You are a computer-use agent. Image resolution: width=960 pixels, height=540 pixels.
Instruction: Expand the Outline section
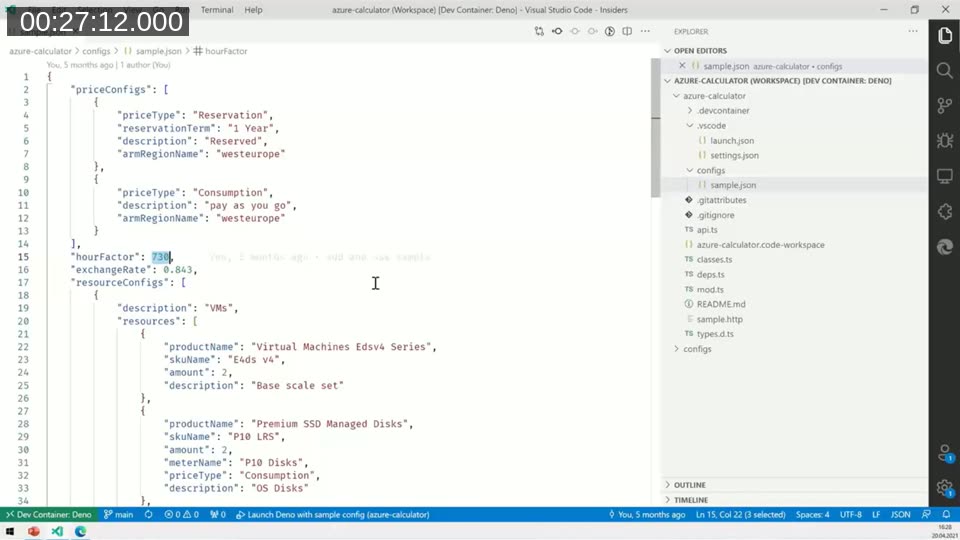[x=690, y=485]
